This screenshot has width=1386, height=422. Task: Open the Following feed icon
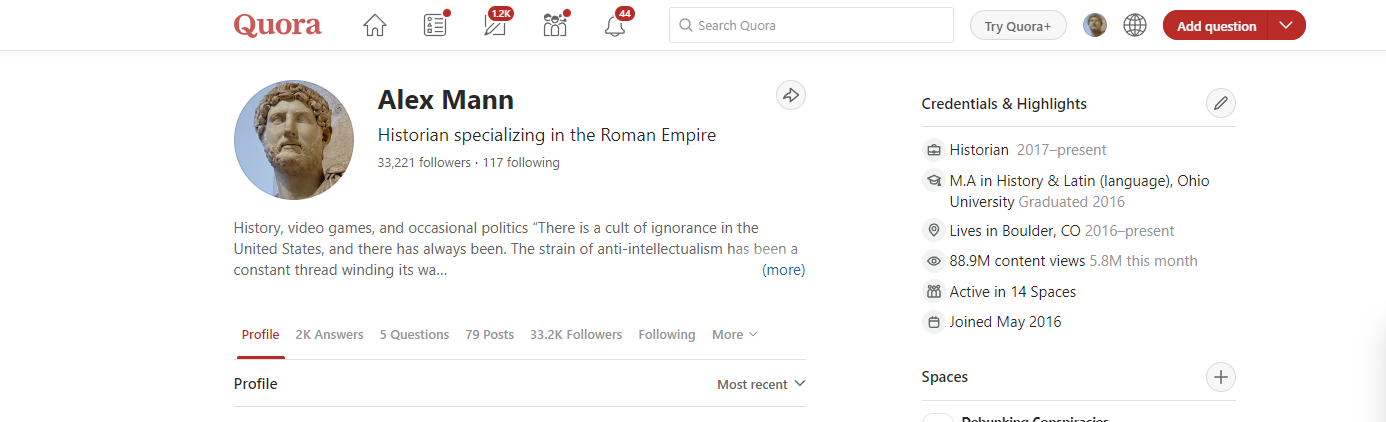point(435,25)
